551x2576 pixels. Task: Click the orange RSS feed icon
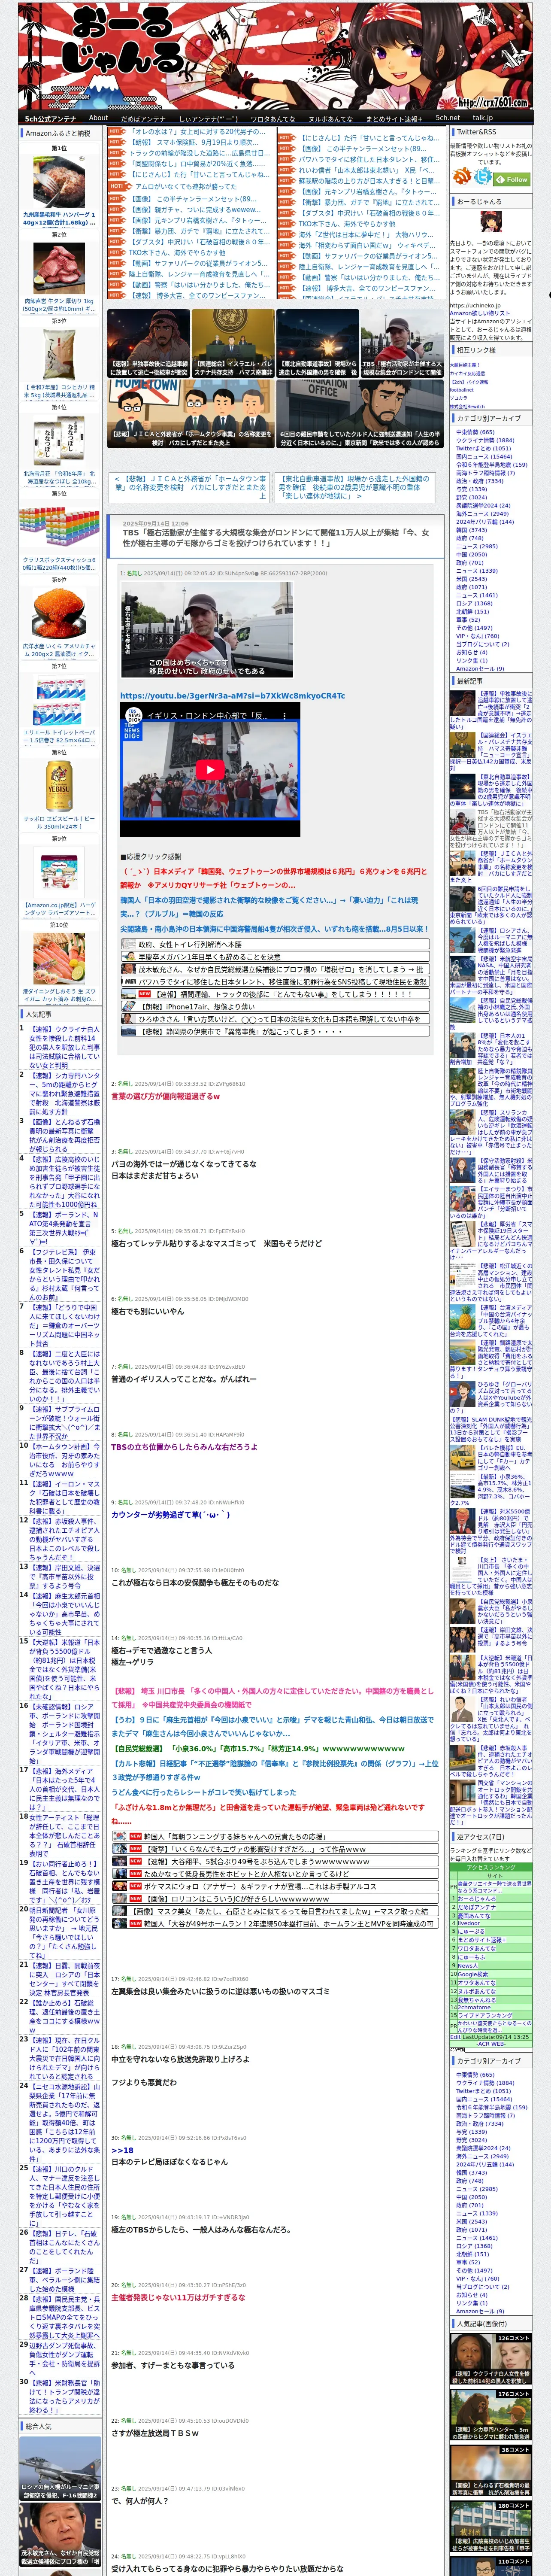click(x=462, y=176)
